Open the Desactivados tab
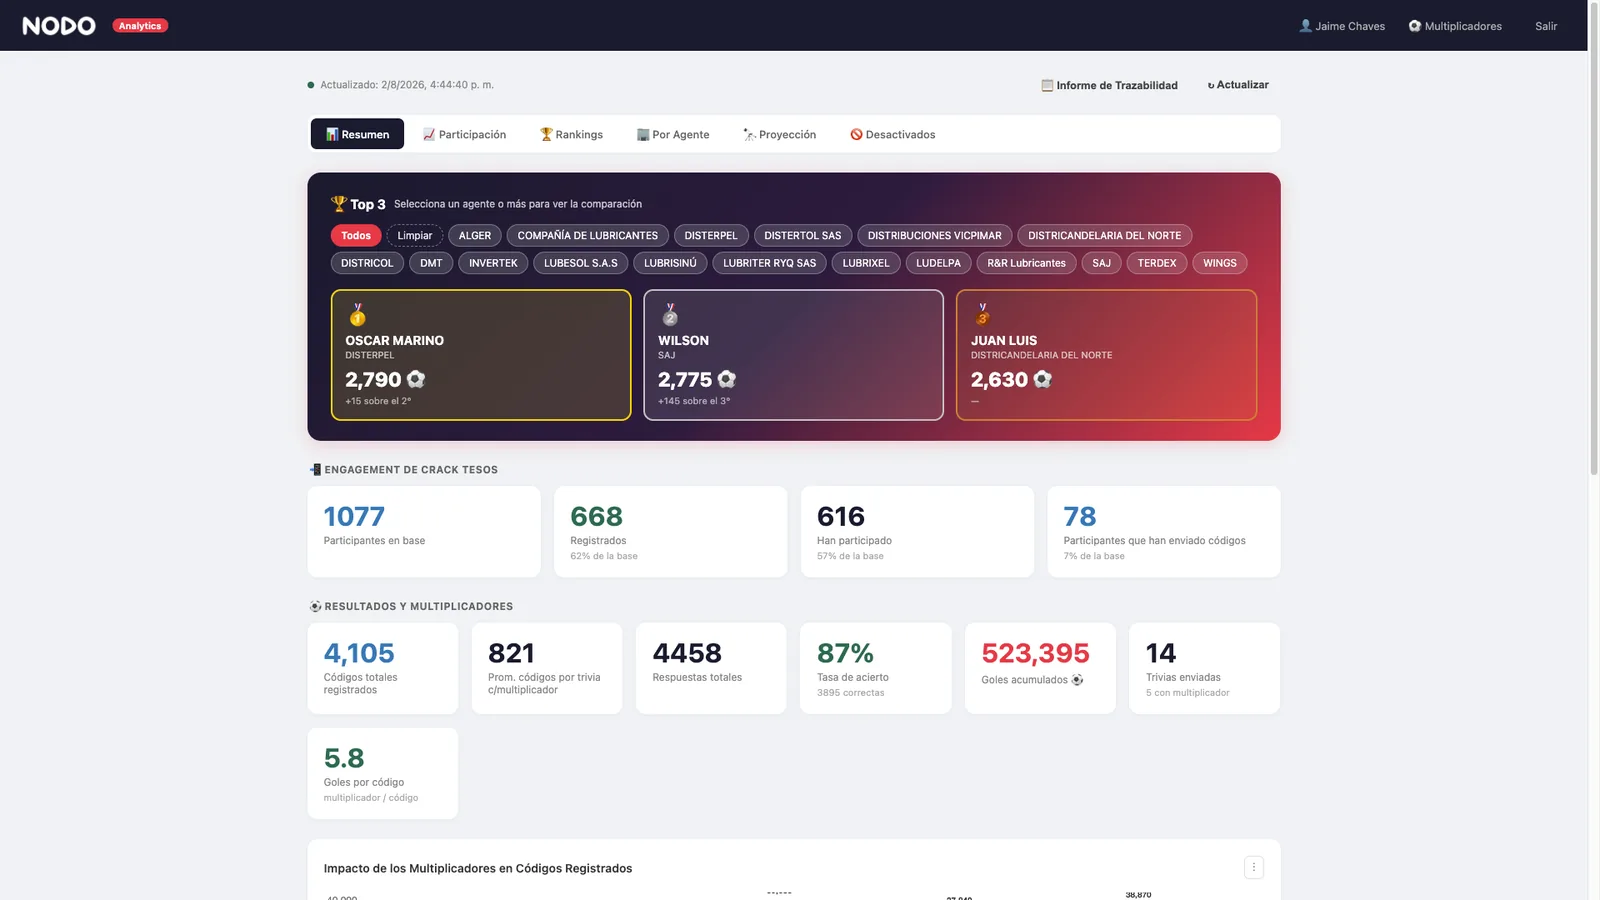This screenshot has height=900, width=1600. tap(892, 134)
